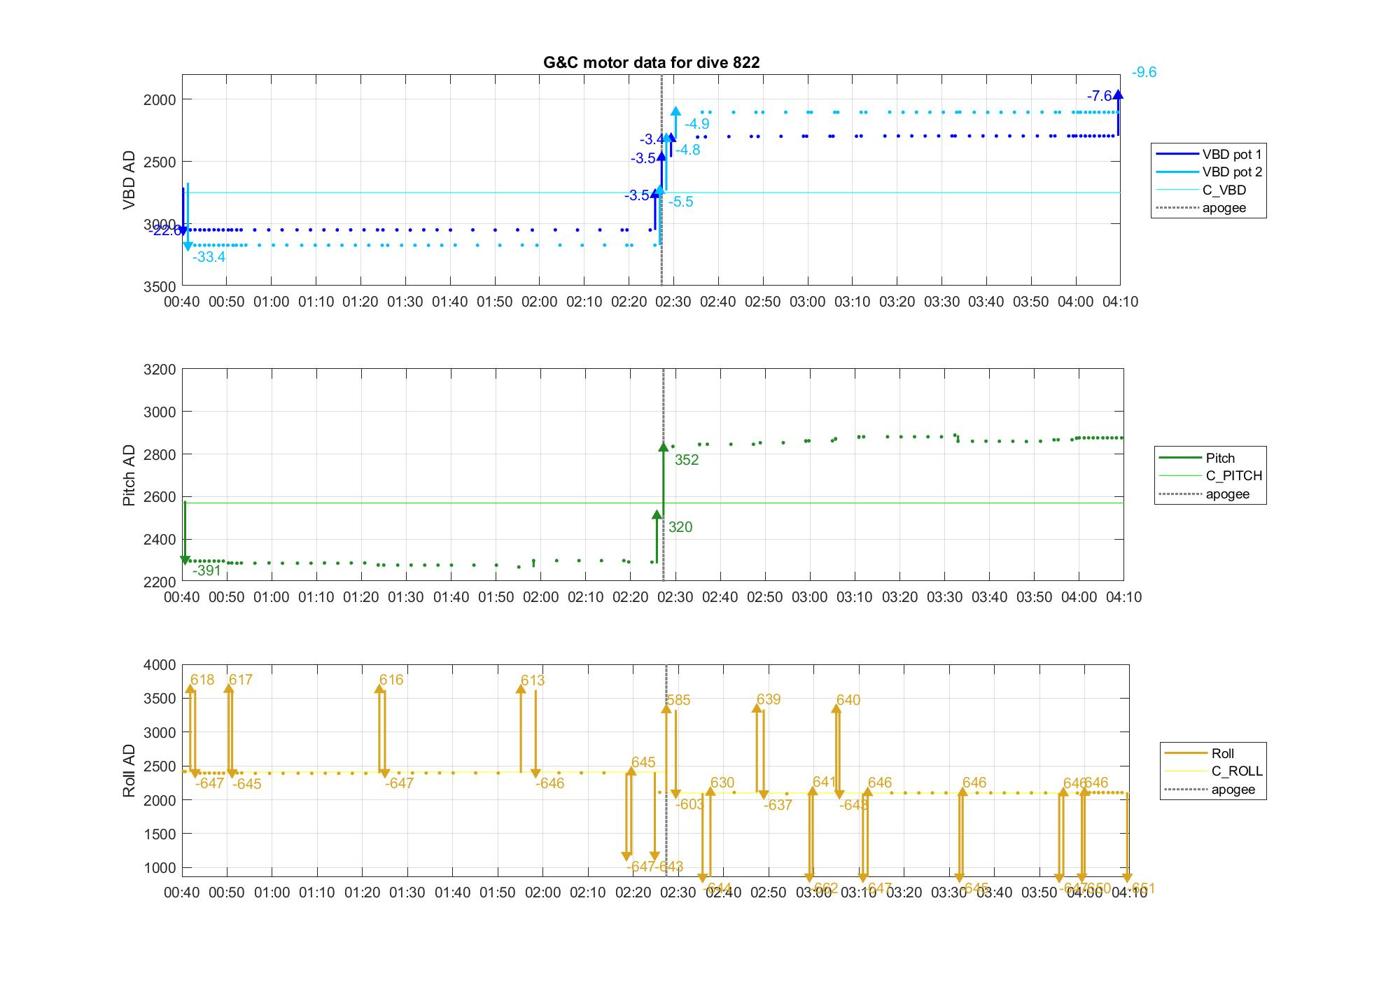The image size is (1400, 986).
Task: Click the "-4.9" VBD annotation
Action: [x=697, y=124]
